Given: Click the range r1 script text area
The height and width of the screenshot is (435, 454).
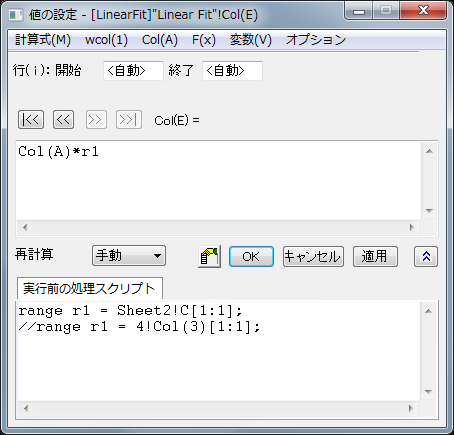Looking at the screenshot, I should pos(219,351).
